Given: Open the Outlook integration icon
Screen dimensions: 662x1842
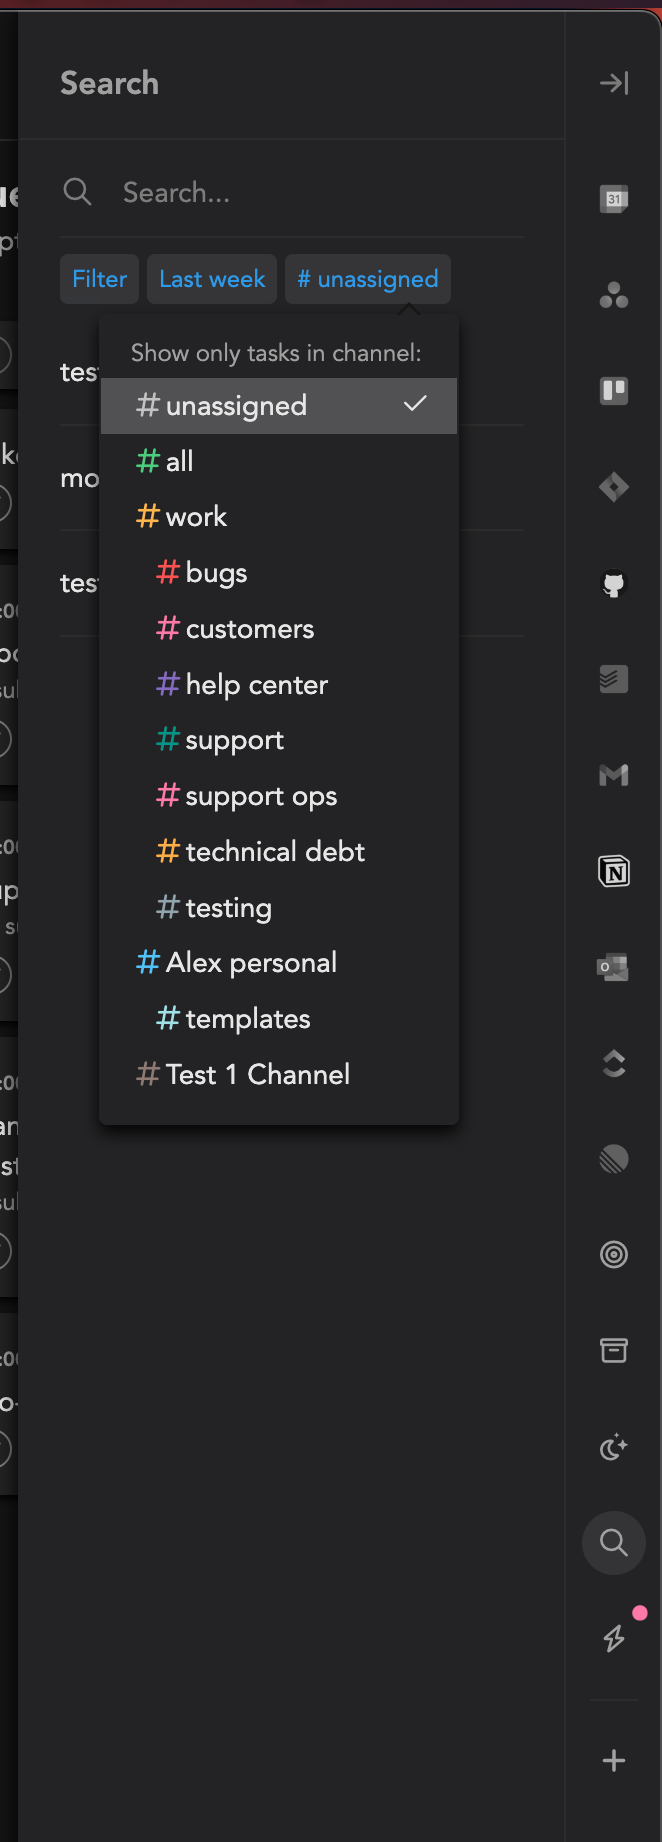Looking at the screenshot, I should (x=614, y=967).
